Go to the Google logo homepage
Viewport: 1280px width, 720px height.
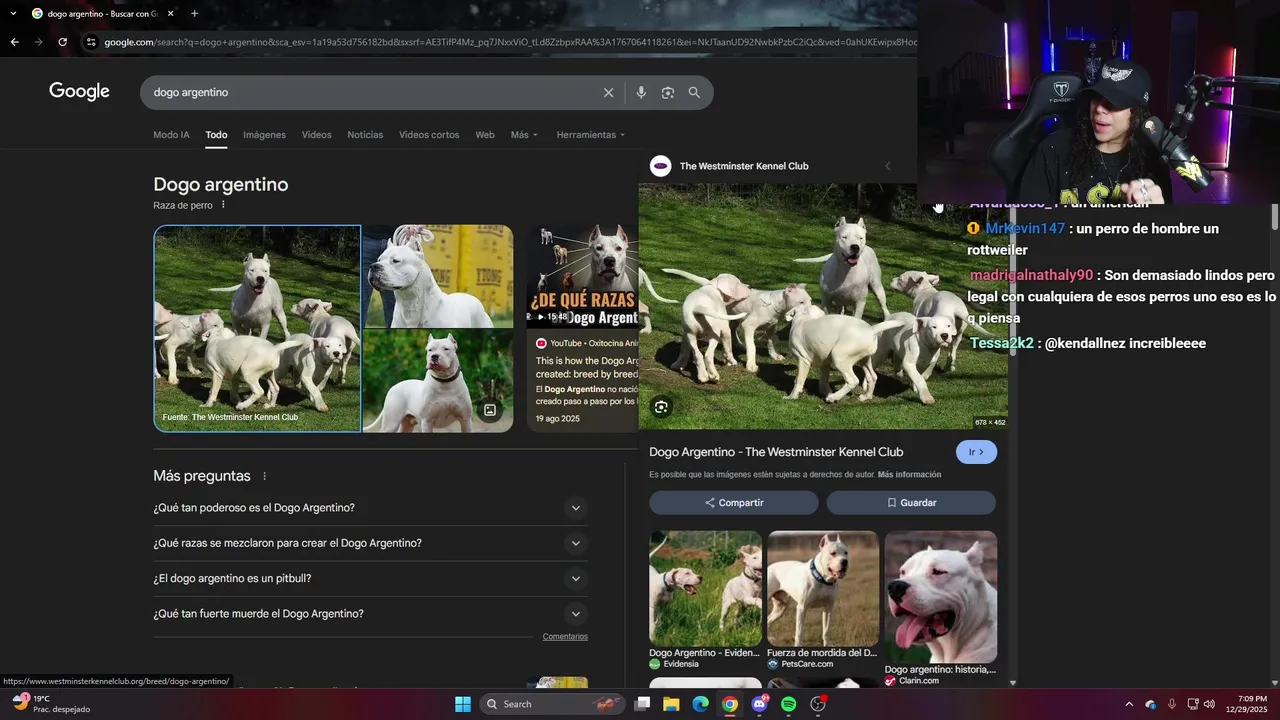tap(79, 92)
